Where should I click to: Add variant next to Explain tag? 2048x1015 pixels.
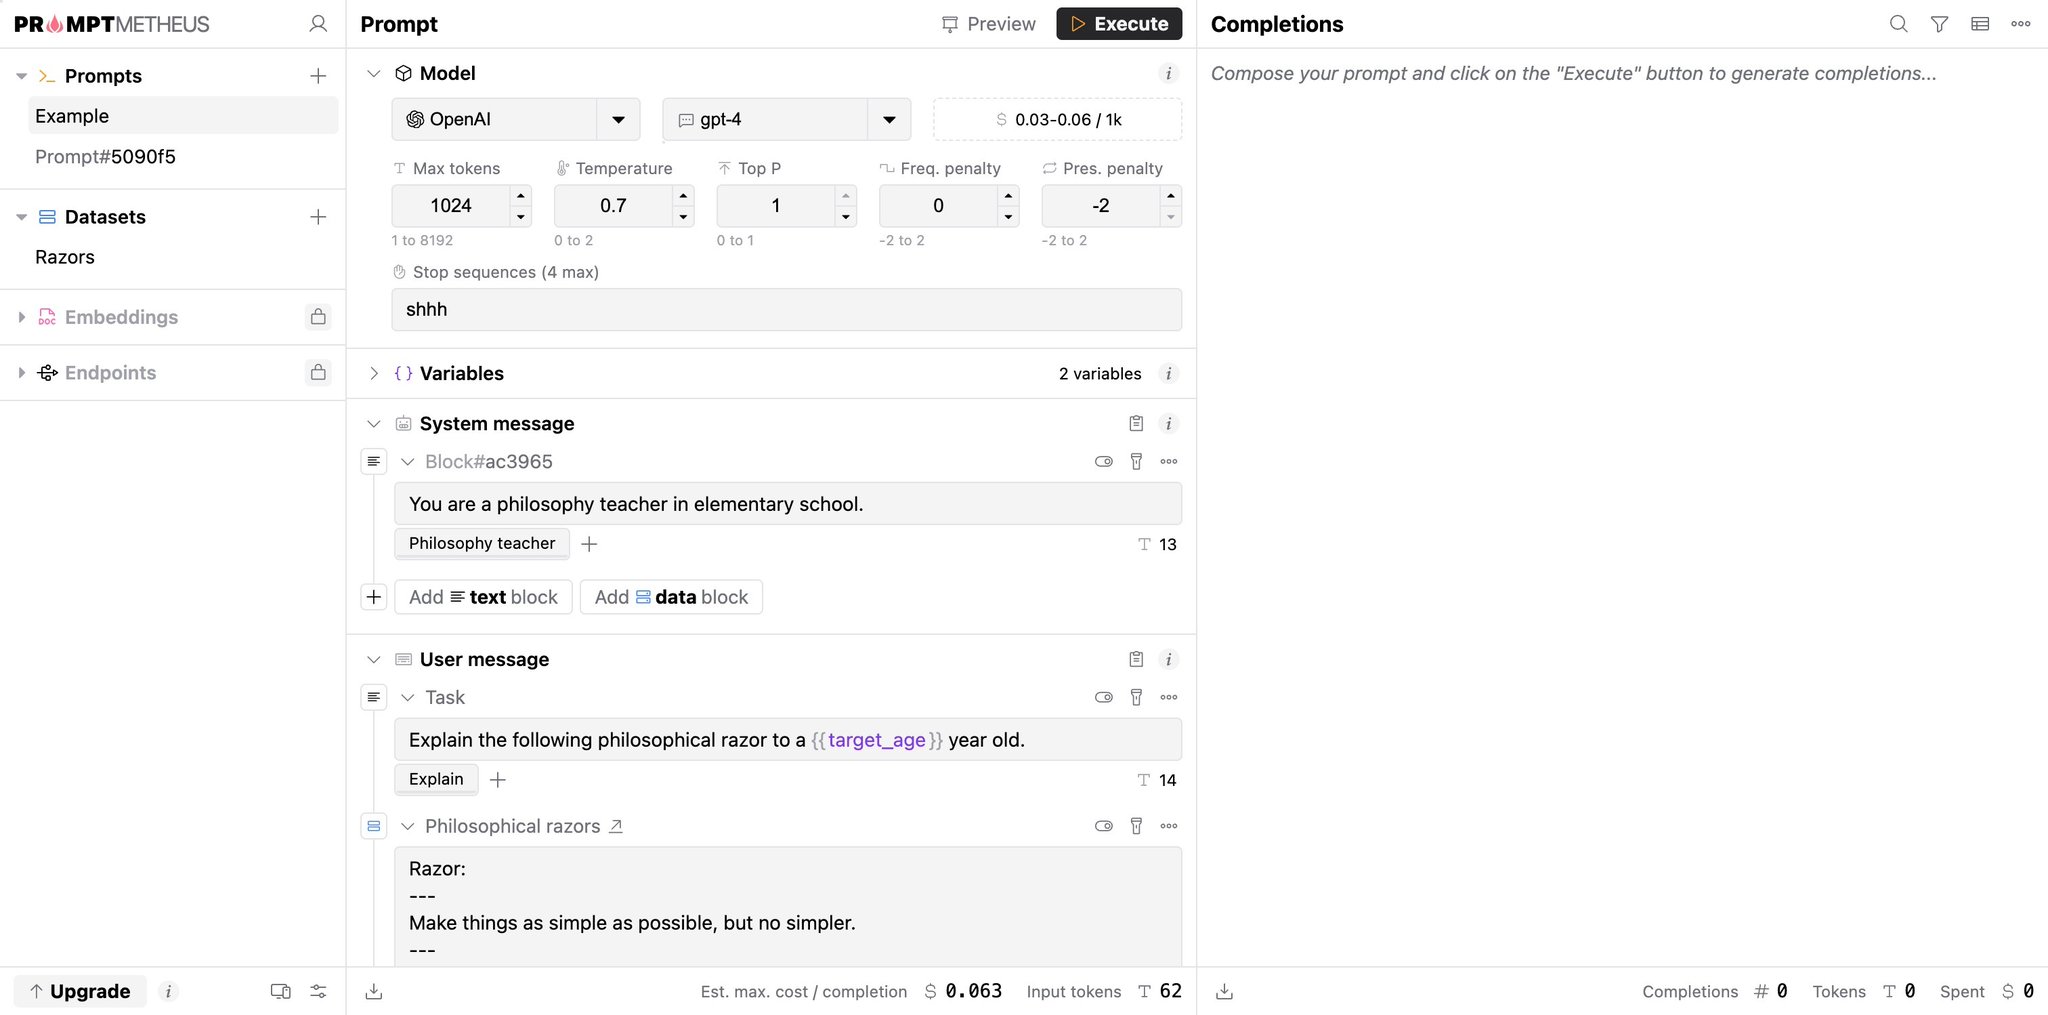pos(498,779)
